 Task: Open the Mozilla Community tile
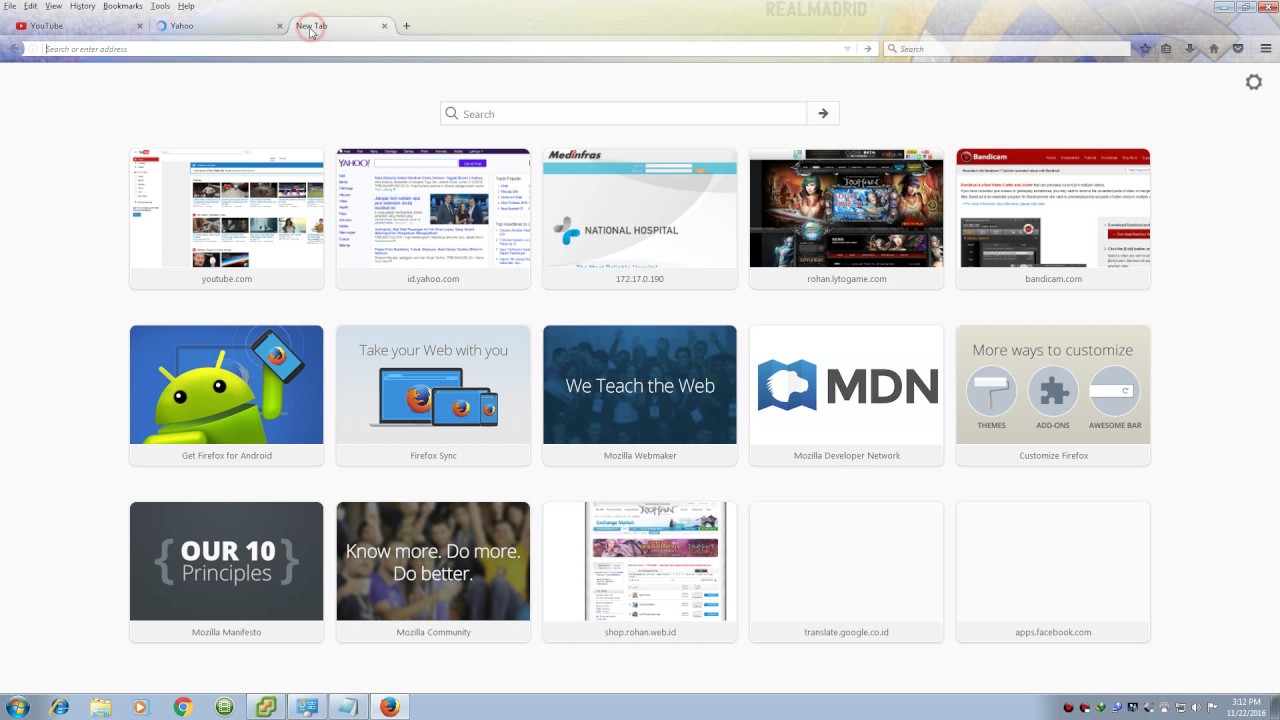[433, 572]
